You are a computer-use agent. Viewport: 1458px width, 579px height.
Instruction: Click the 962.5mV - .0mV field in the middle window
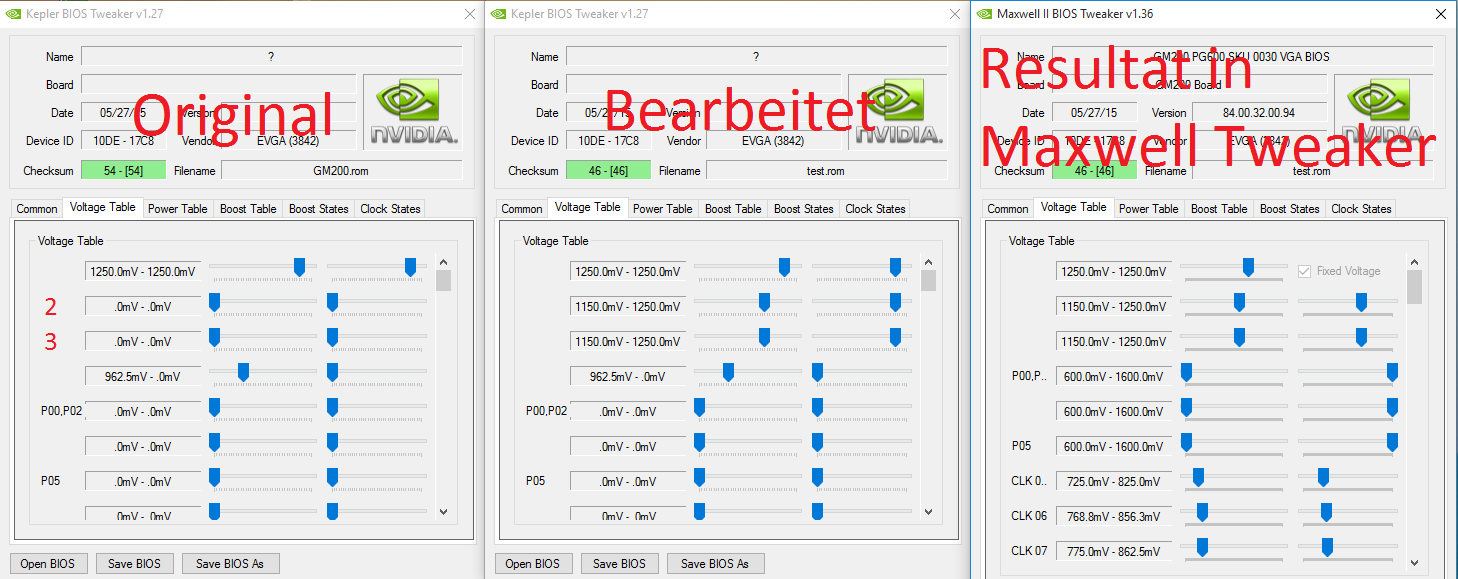628,376
